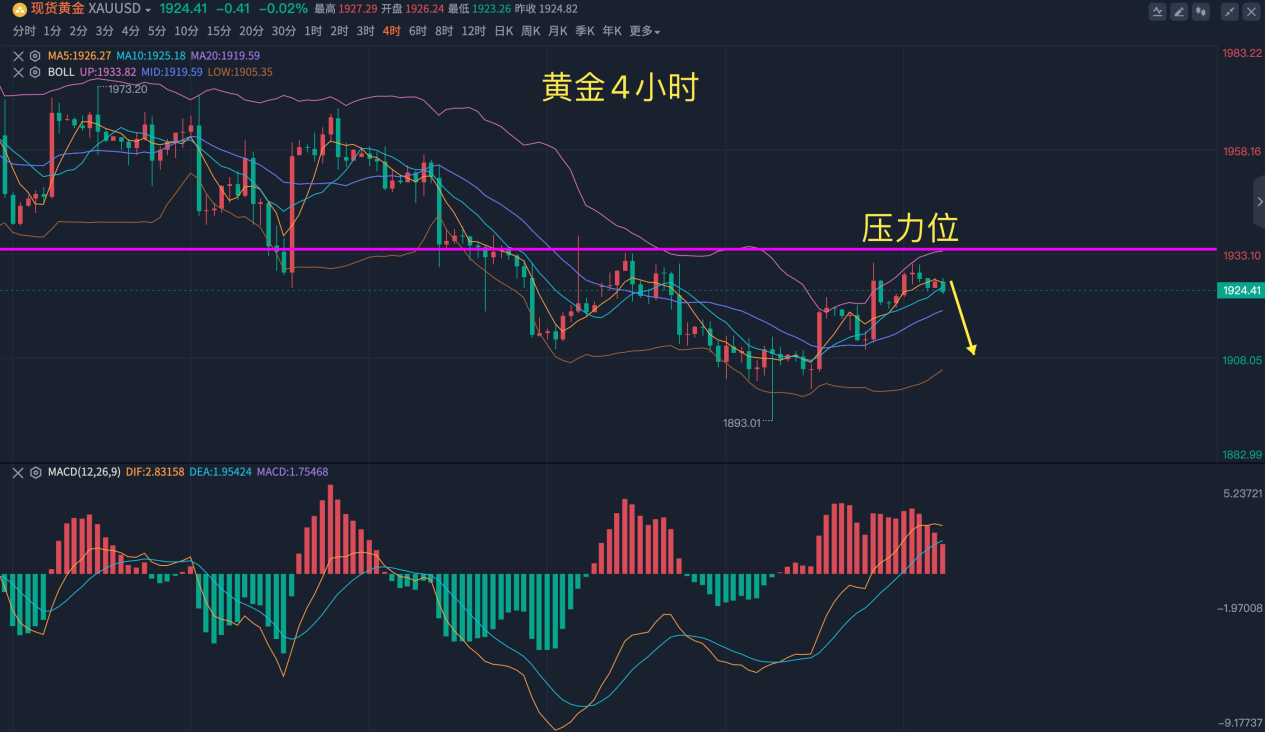This screenshot has height=732, width=1265.
Task: Open BOLL indicator settings hexagon icon
Action: 35,72
